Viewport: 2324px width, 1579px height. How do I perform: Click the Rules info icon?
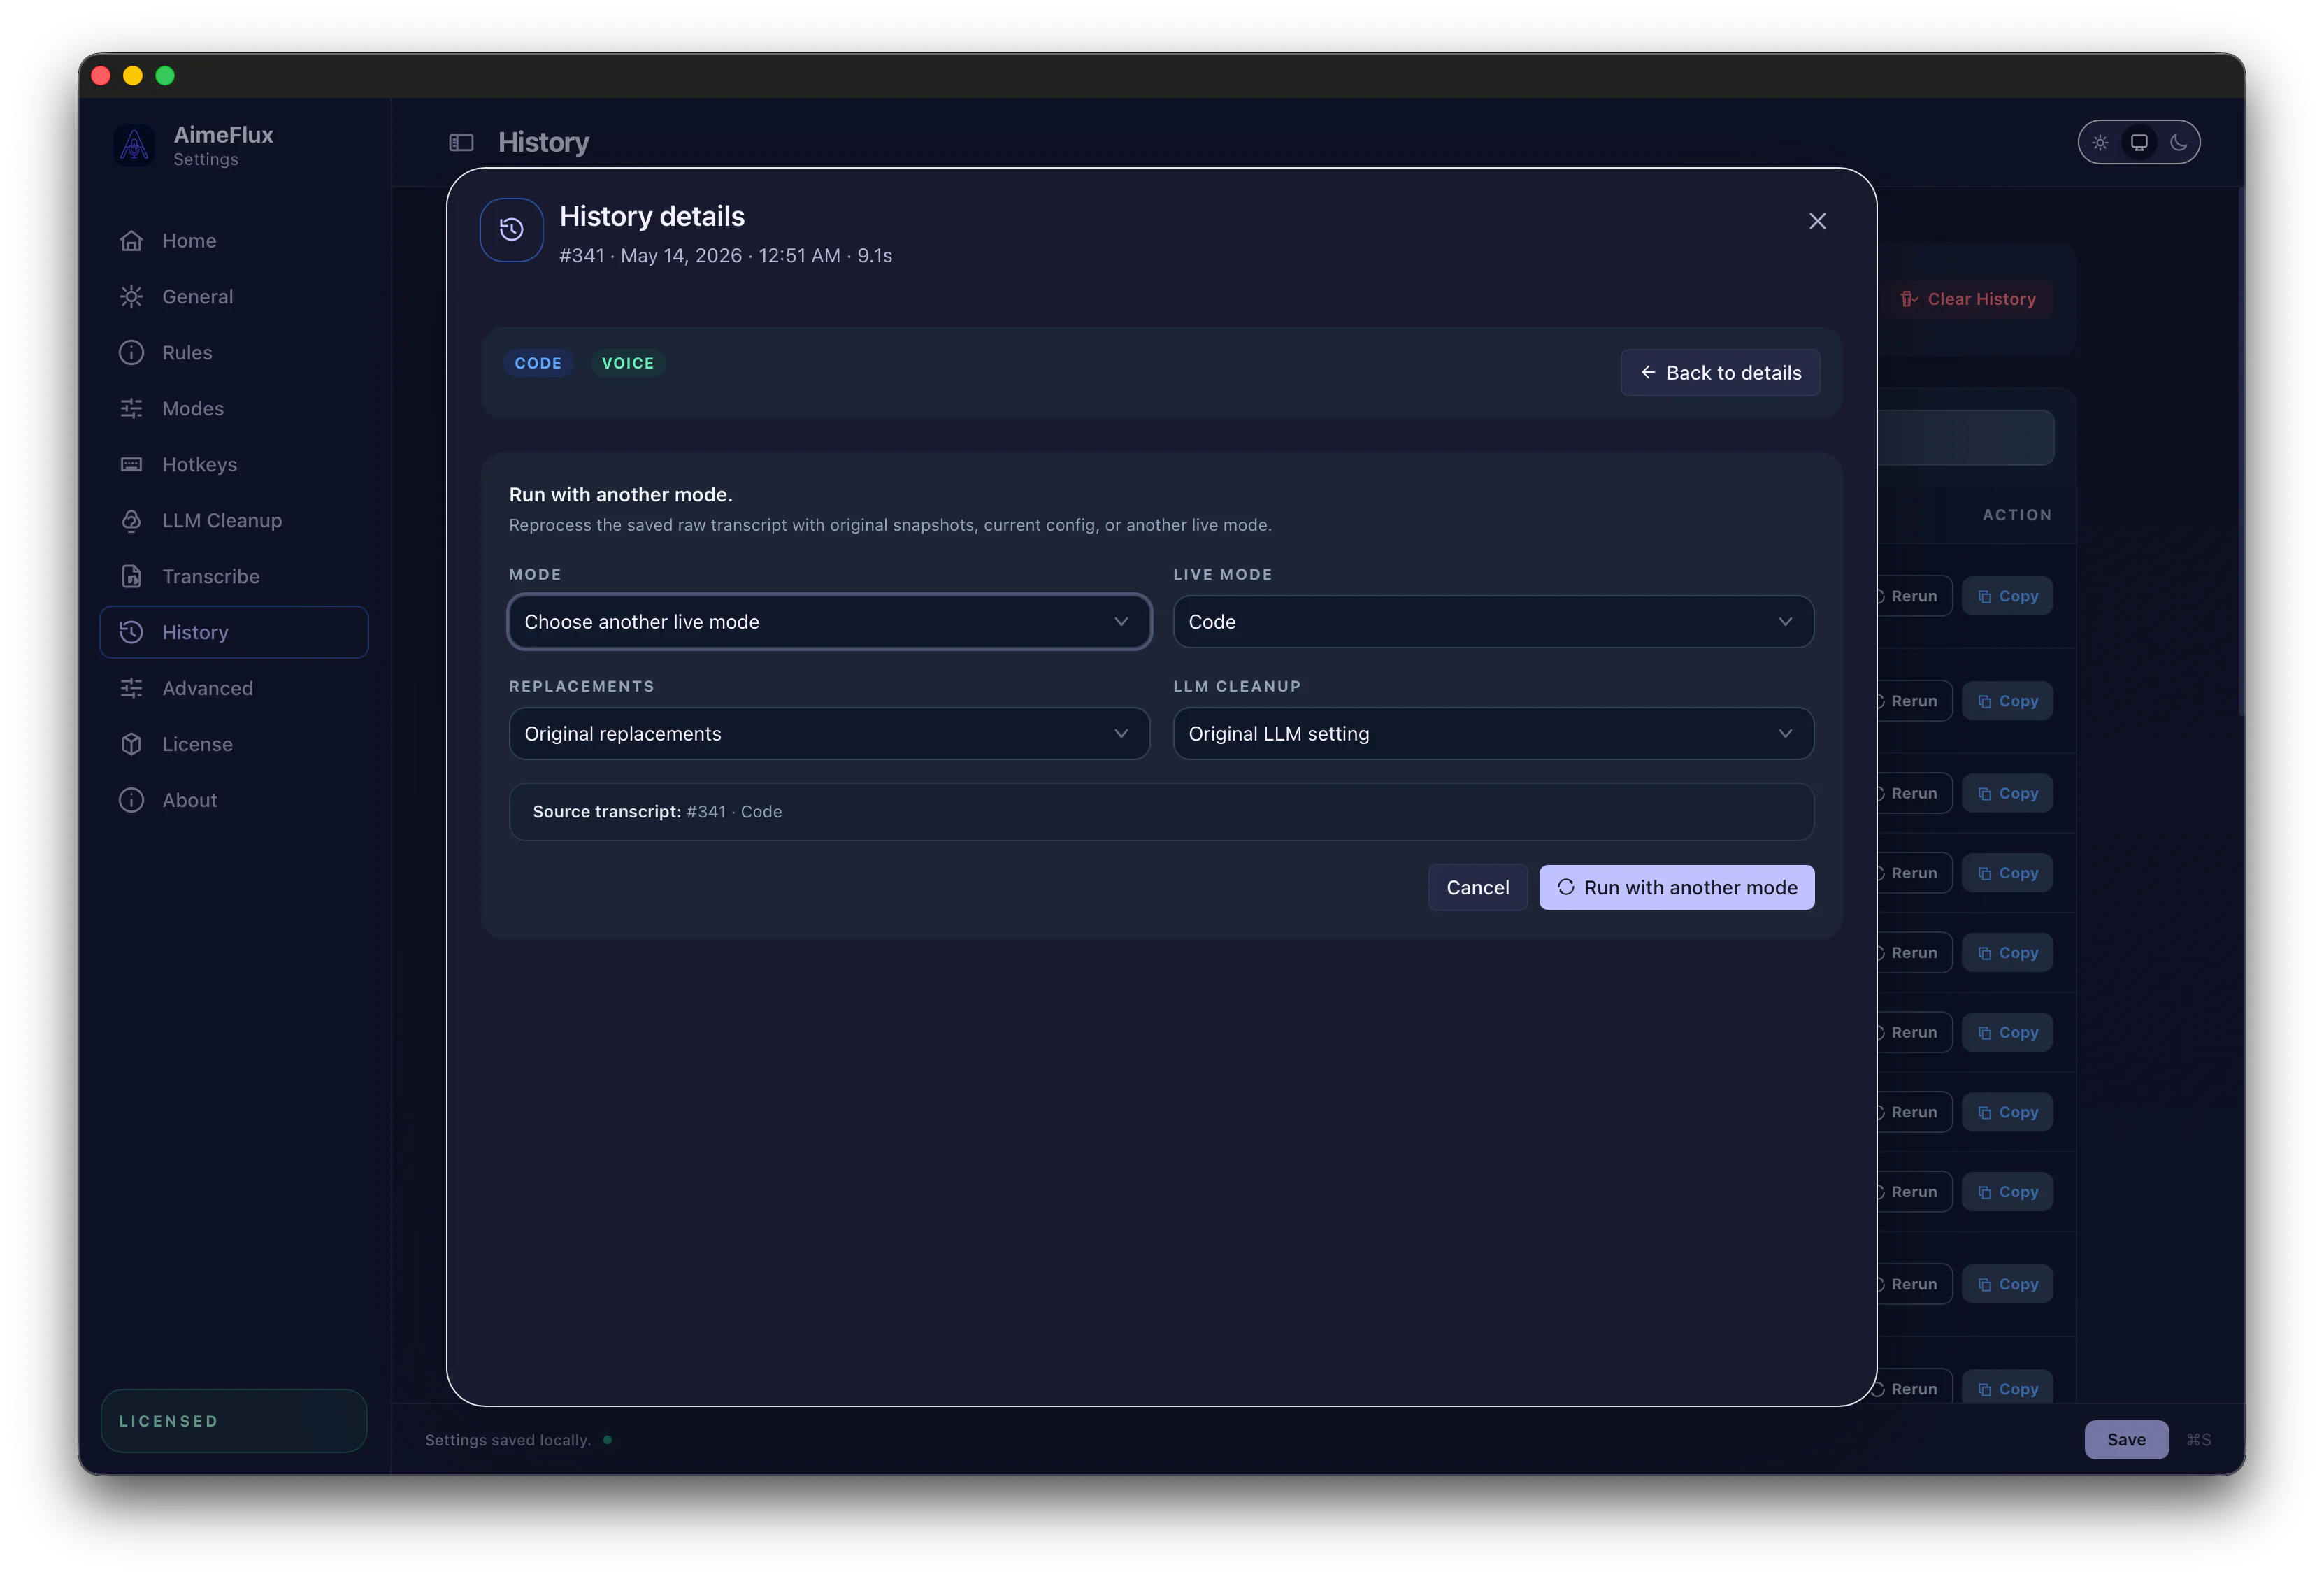point(131,353)
